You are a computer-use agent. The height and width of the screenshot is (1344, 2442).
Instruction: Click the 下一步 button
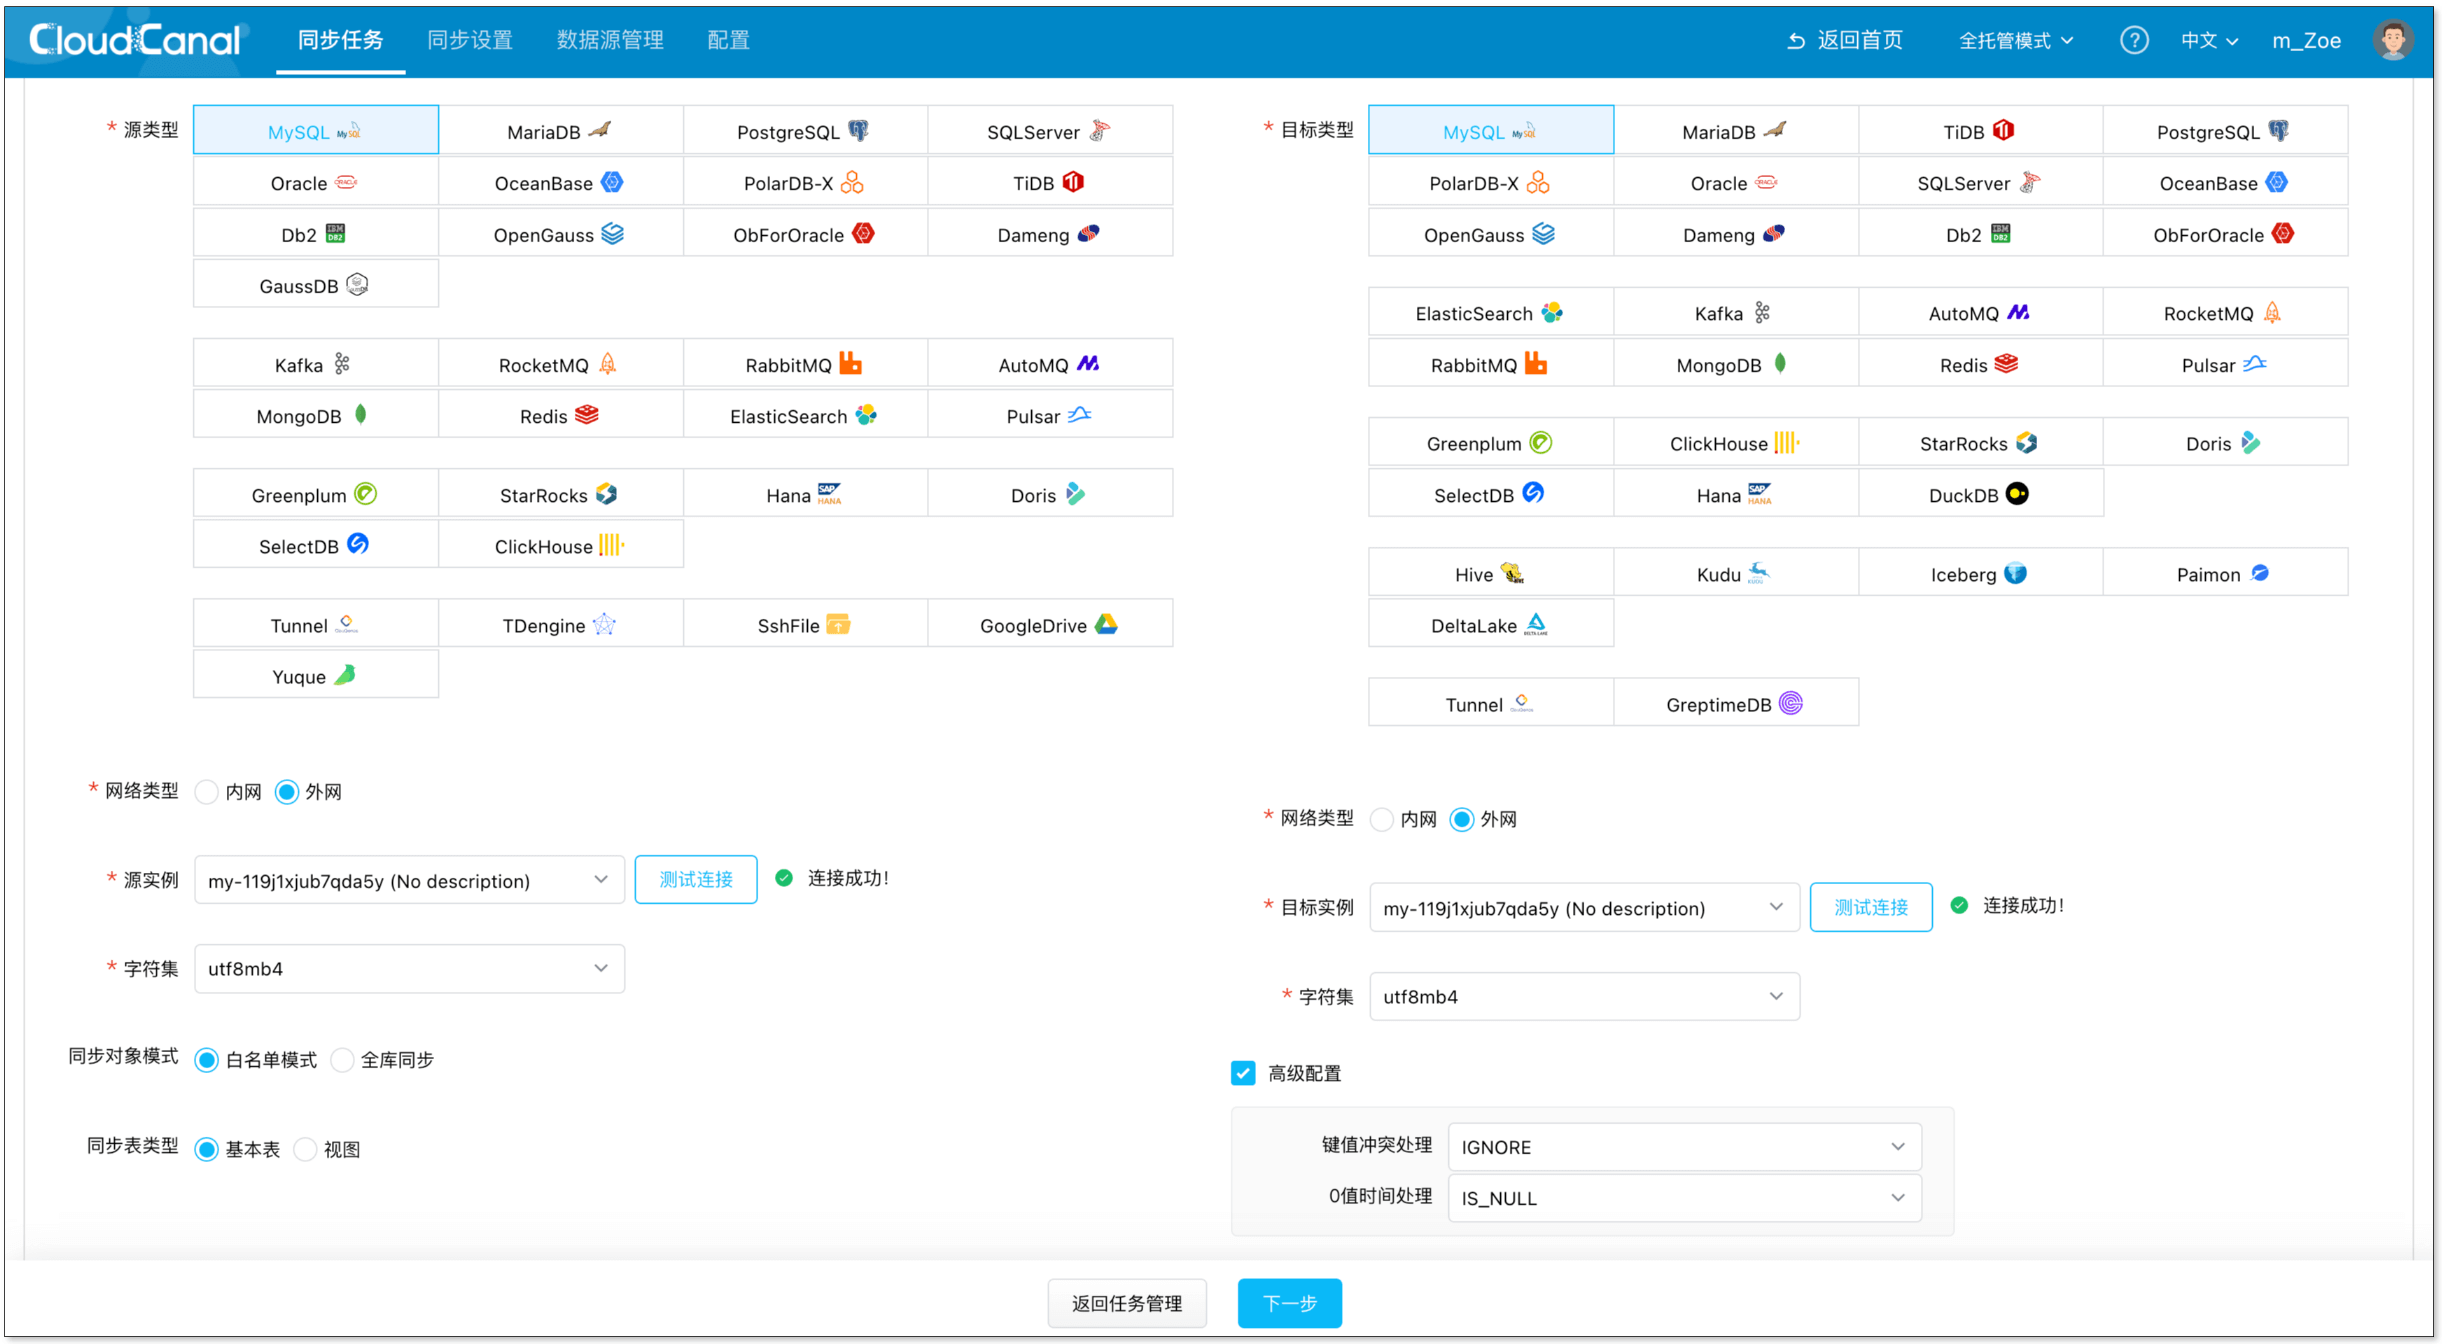click(x=1289, y=1303)
